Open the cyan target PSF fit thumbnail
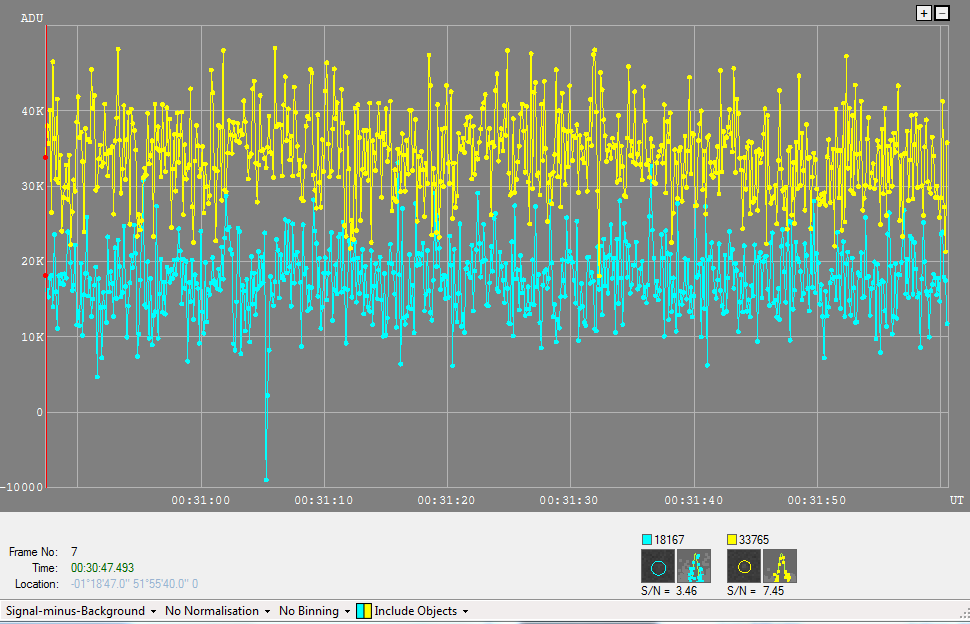Image resolution: width=970 pixels, height=624 pixels. tap(692, 568)
